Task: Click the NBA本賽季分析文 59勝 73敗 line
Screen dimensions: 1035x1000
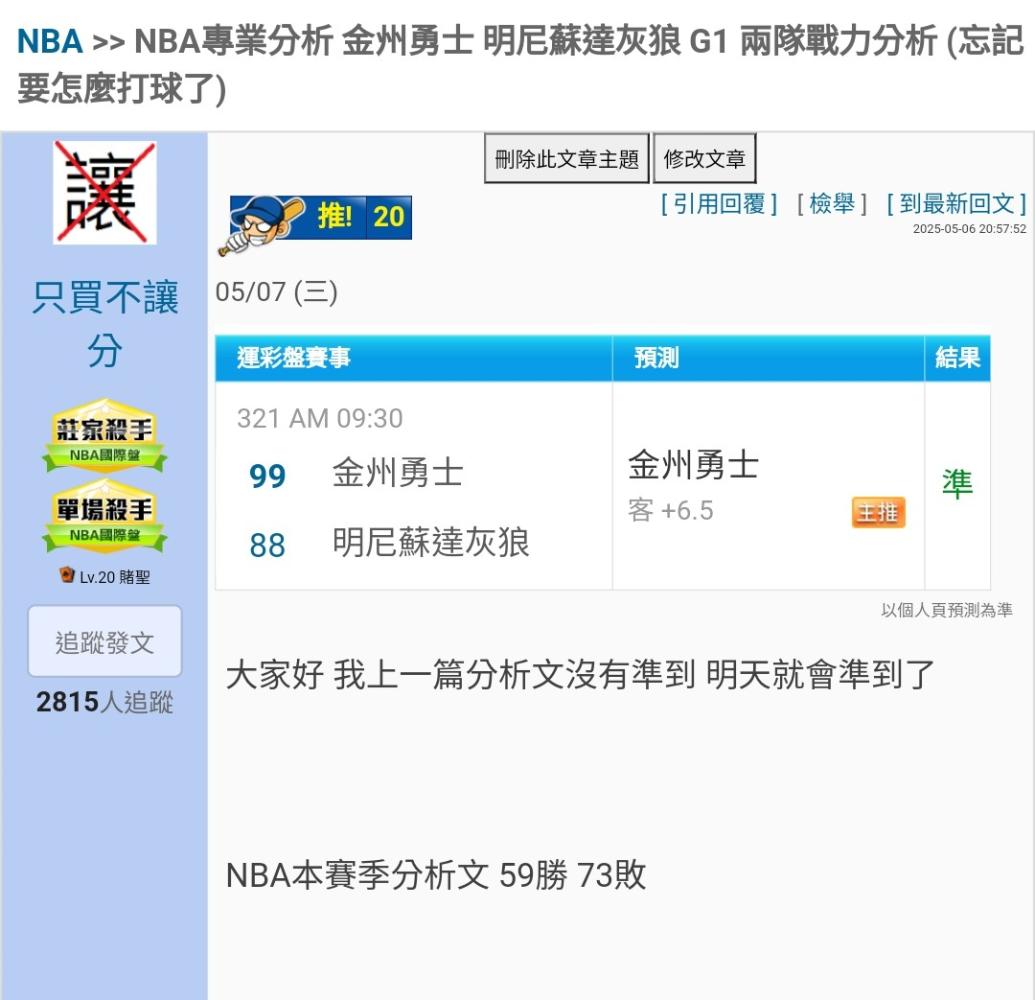Action: pos(436,875)
